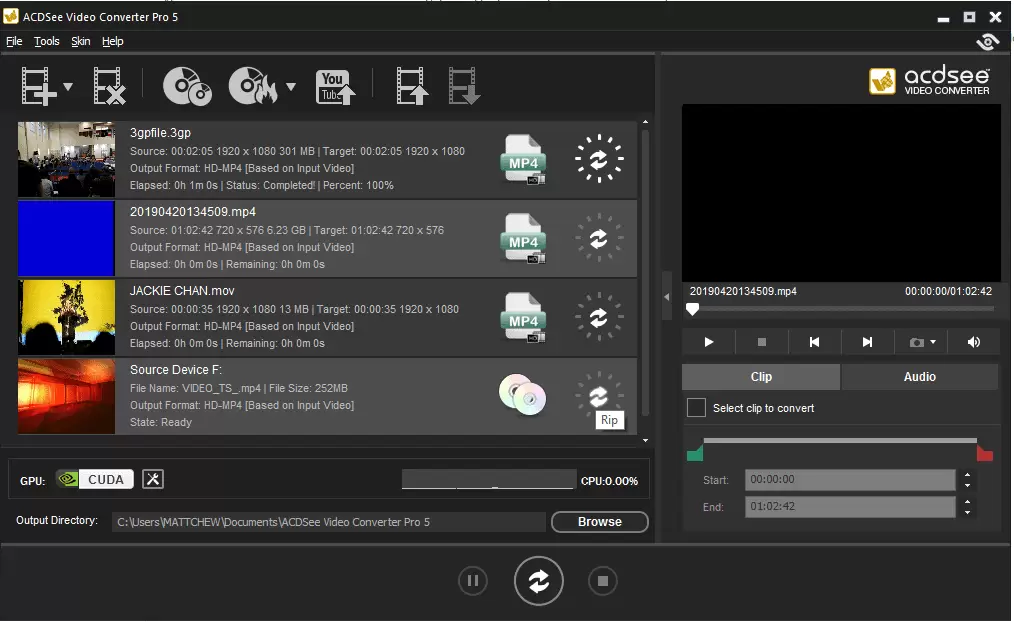The height and width of the screenshot is (622, 1014).
Task: Click the red clip end marker
Action: coord(985,453)
